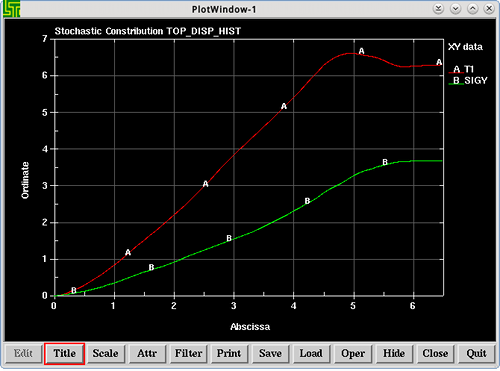Click the x-axis tick label 6
Image resolution: width=500 pixels, height=371 pixels.
413,306
